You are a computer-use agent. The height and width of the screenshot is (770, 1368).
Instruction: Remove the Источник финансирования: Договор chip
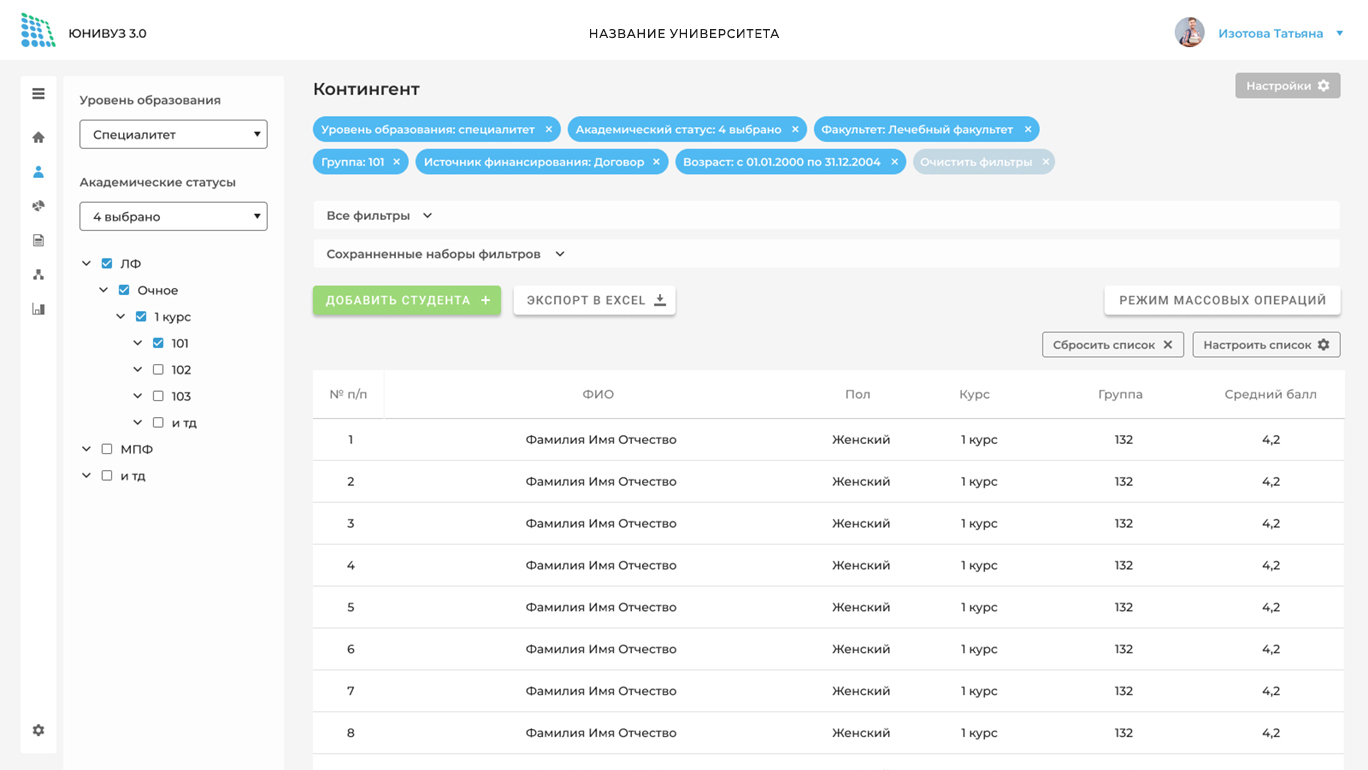pyautogui.click(x=656, y=162)
